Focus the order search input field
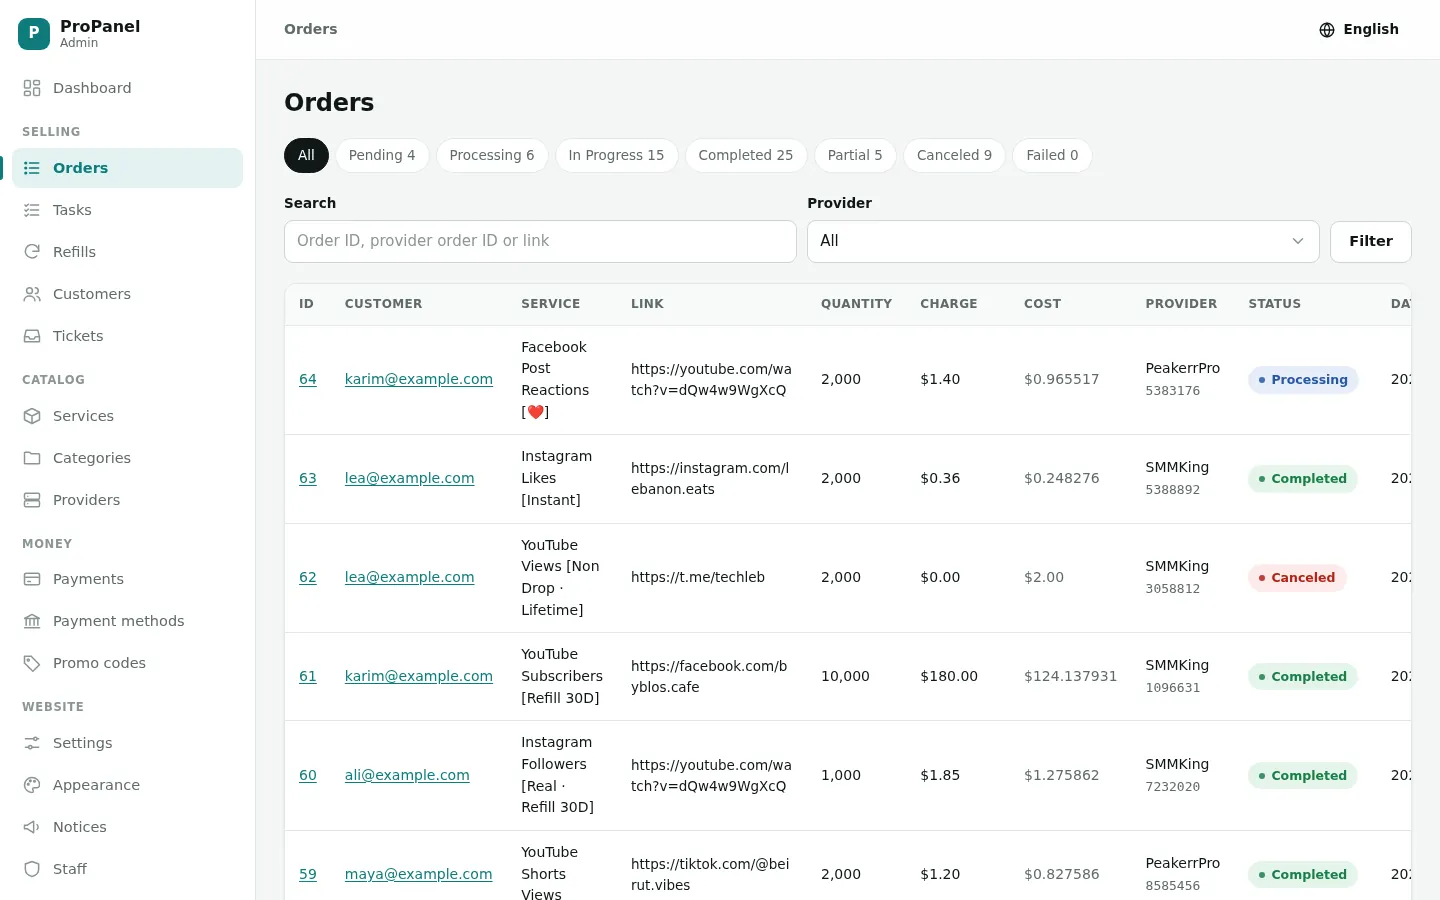 [x=540, y=241]
